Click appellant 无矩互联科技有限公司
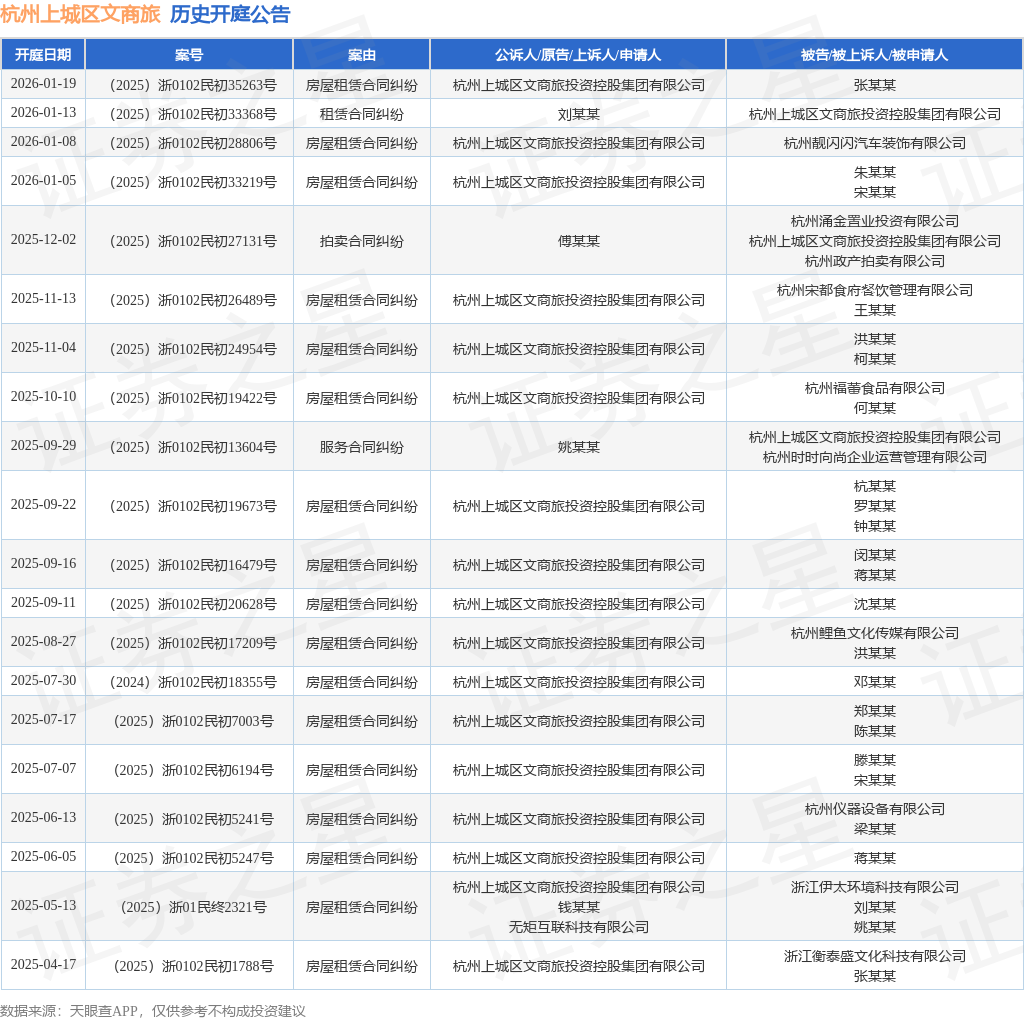This screenshot has width=1024, height=1020. [x=578, y=927]
